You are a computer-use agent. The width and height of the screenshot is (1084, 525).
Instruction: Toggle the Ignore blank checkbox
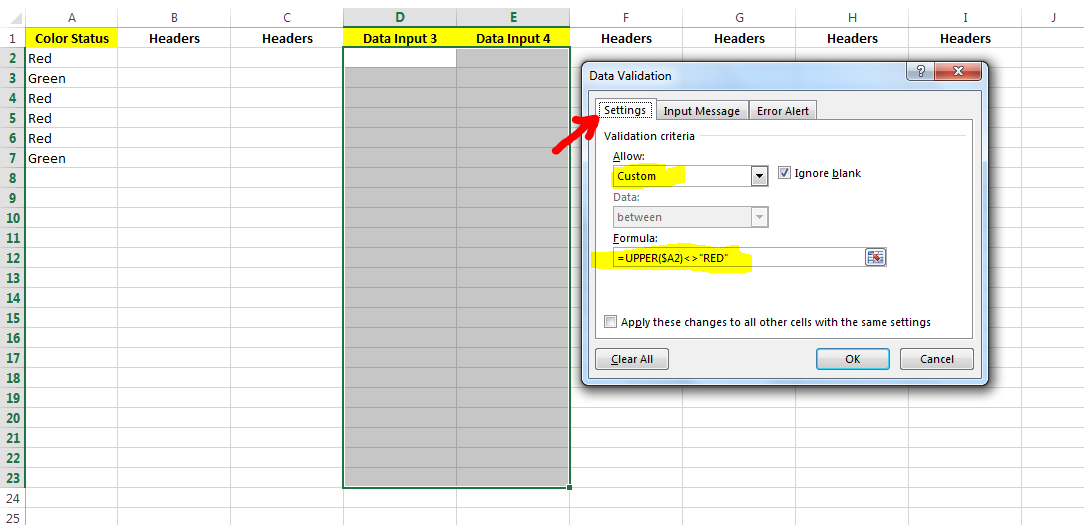point(784,173)
